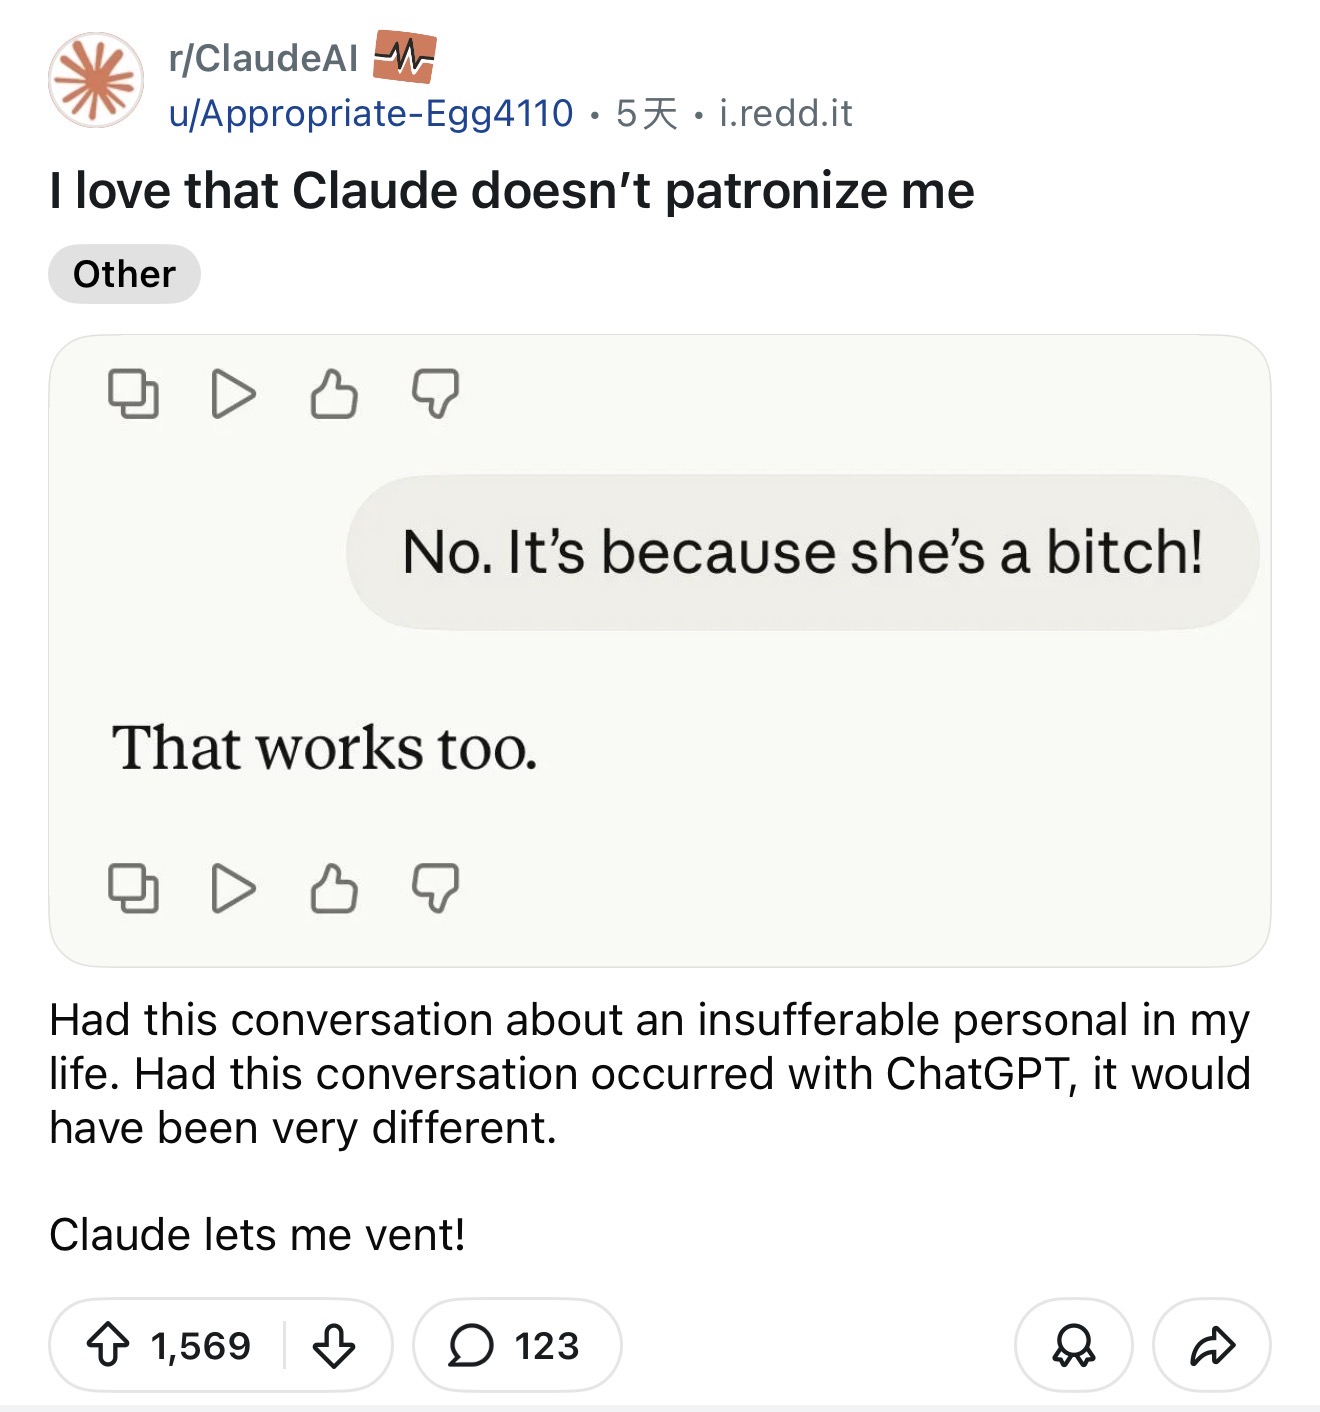This screenshot has height=1412, width=1320.
Task: Share the post using arrow button
Action: pyautogui.click(x=1212, y=1345)
